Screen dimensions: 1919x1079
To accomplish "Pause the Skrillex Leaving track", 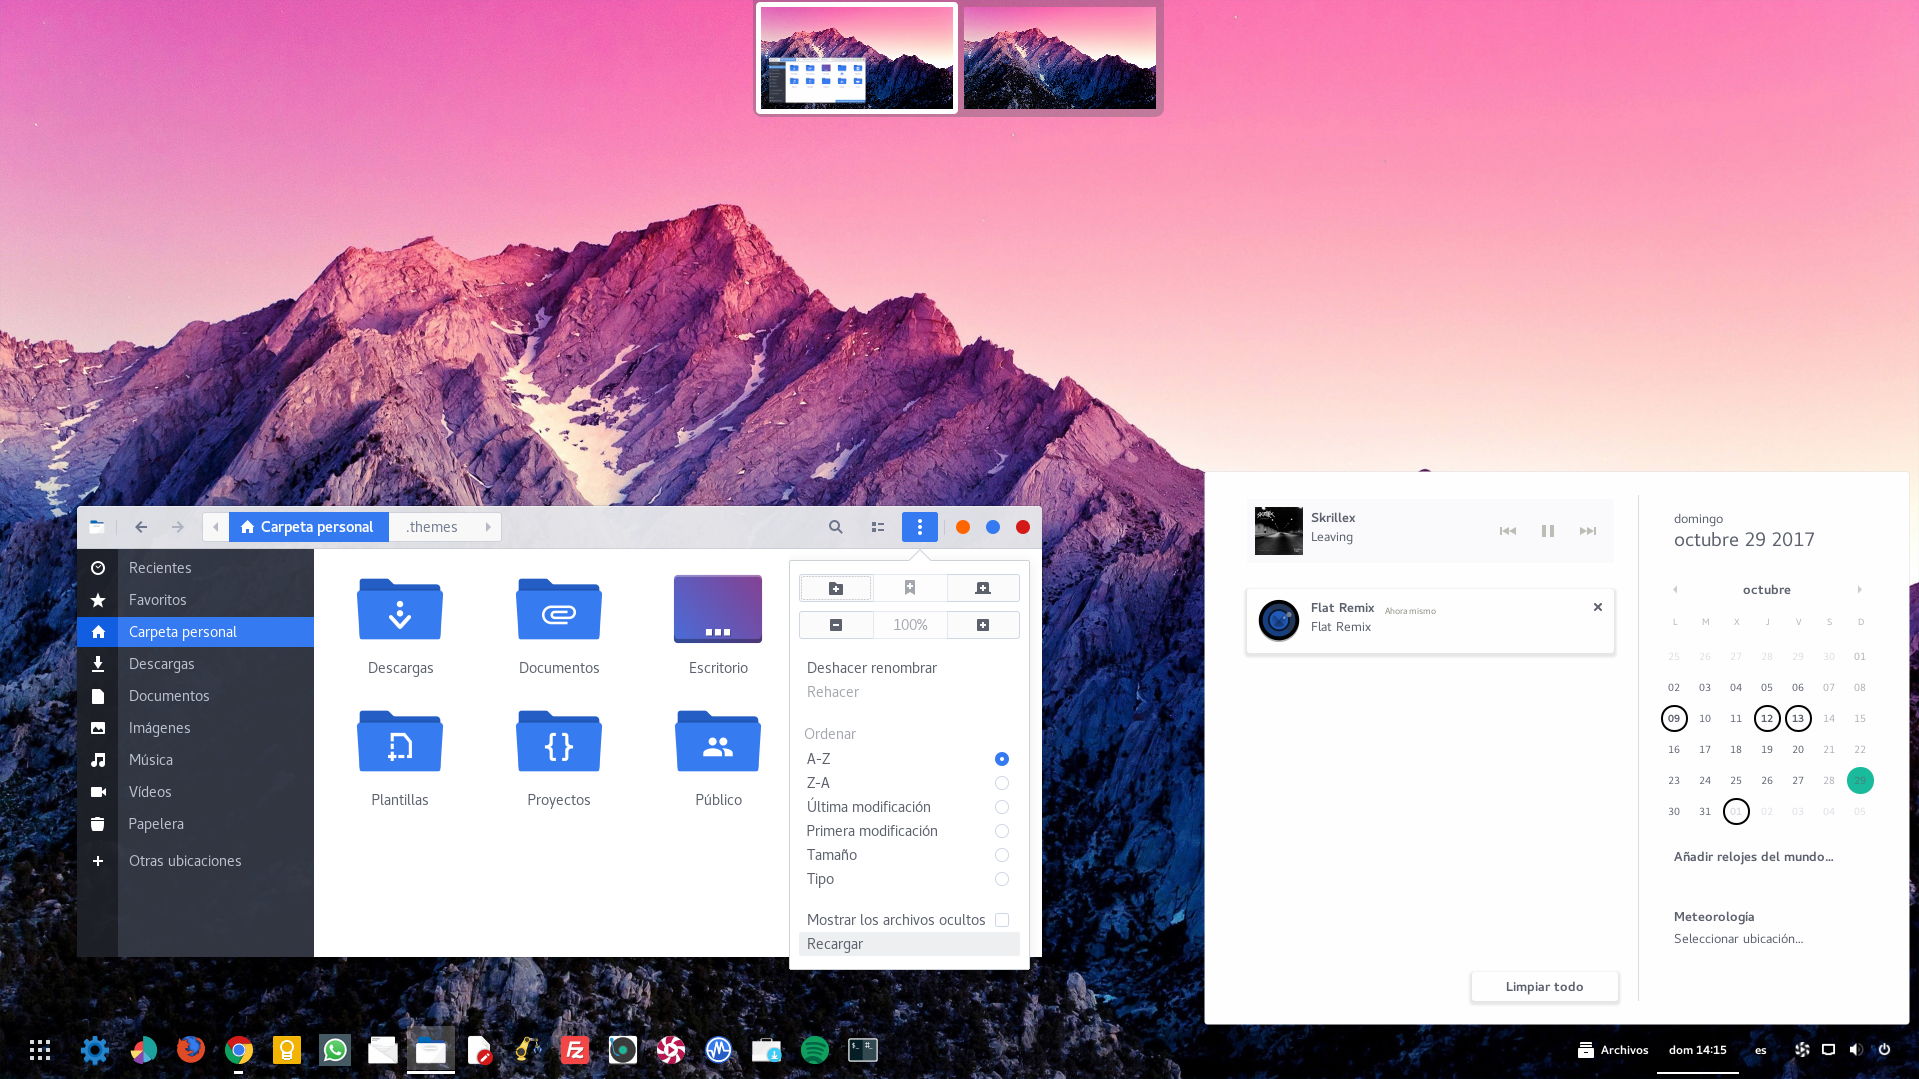I will coord(1548,531).
